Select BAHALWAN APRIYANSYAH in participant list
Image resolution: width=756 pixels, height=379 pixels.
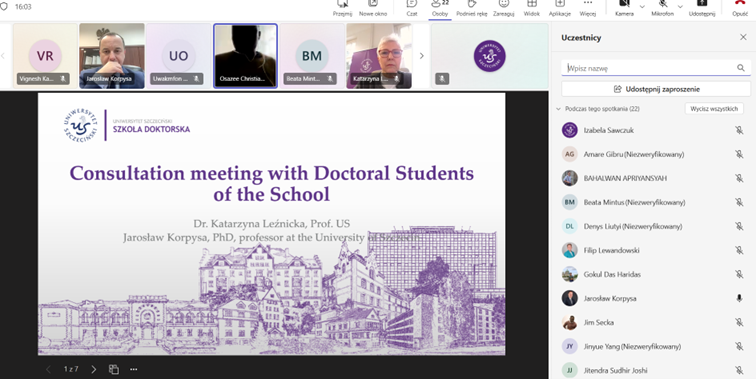pos(625,178)
